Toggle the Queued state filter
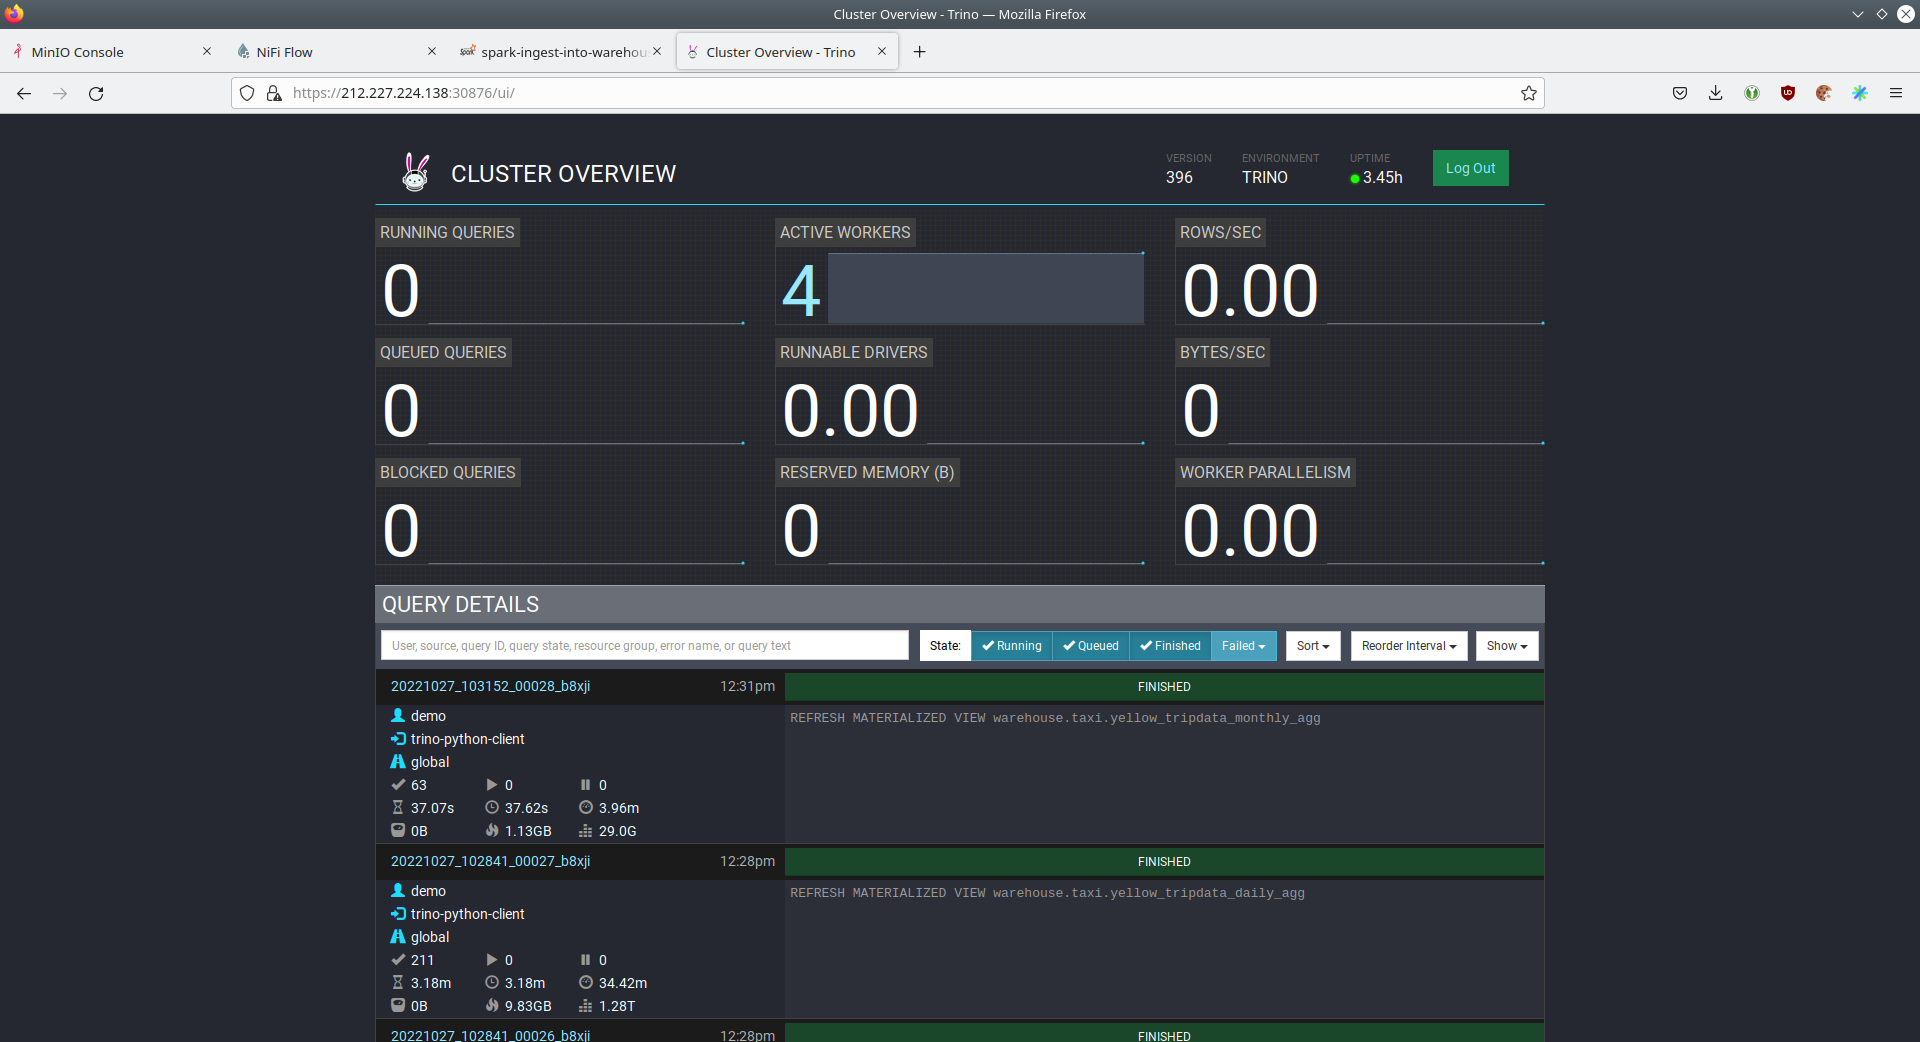Screen dimensions: 1920x1042 pyautogui.click(x=1090, y=646)
